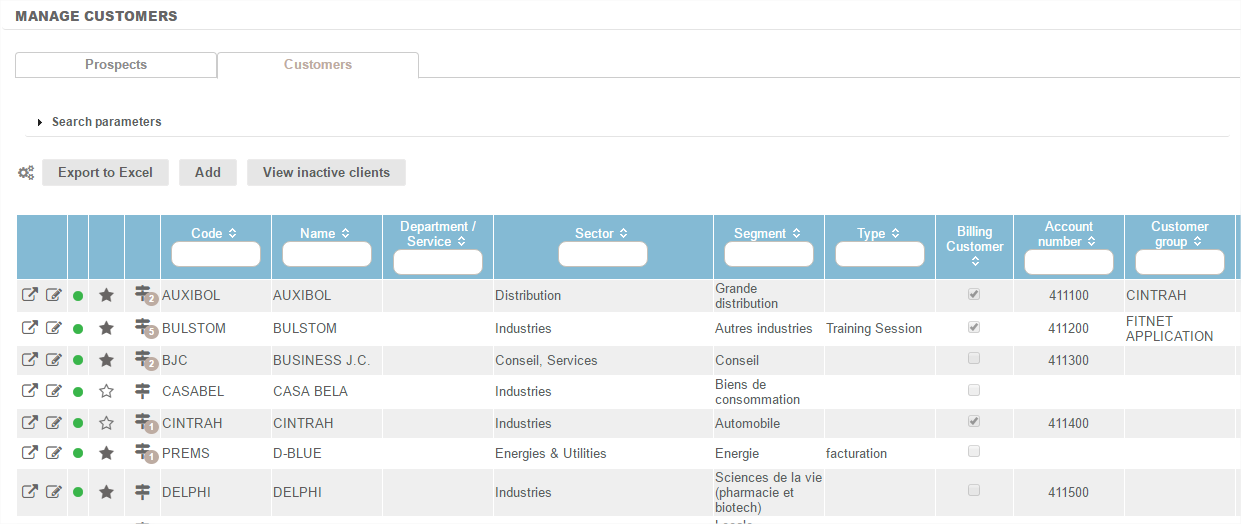This screenshot has width=1241, height=524.
Task: Edit the BULSTOM customer using pencil icon
Action: (x=54, y=328)
